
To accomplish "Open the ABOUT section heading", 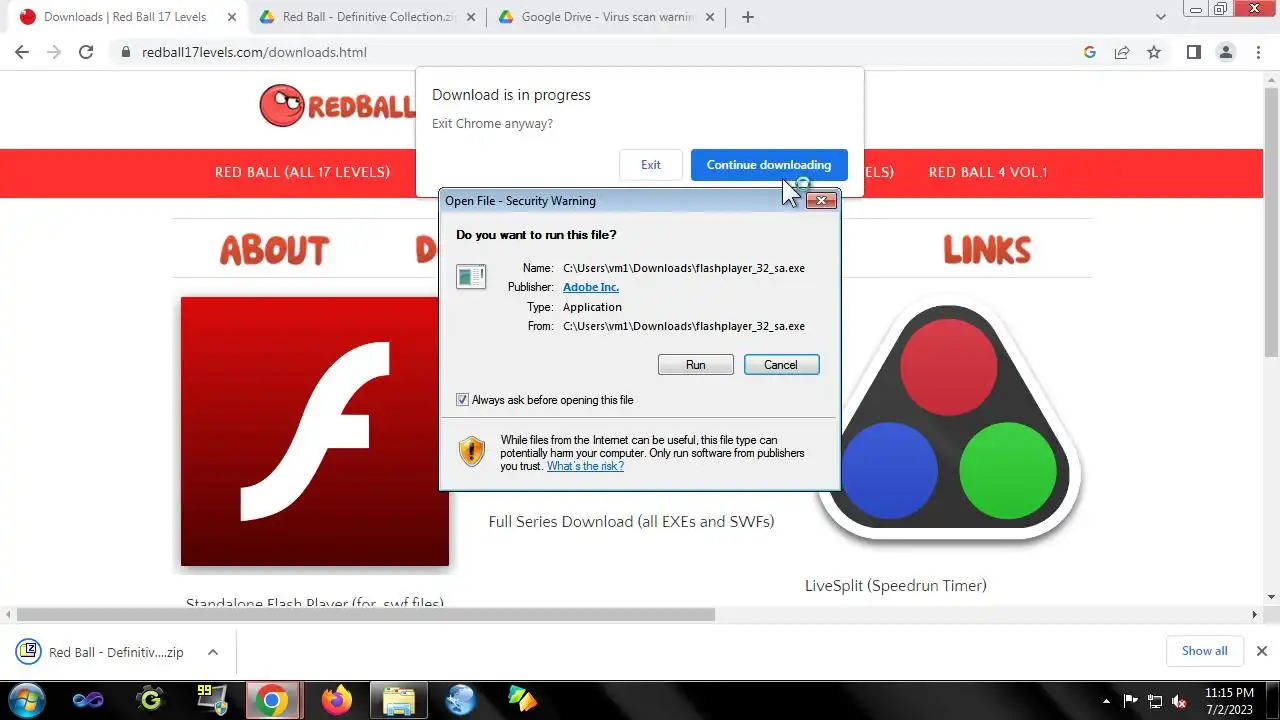I will pyautogui.click(x=274, y=250).
